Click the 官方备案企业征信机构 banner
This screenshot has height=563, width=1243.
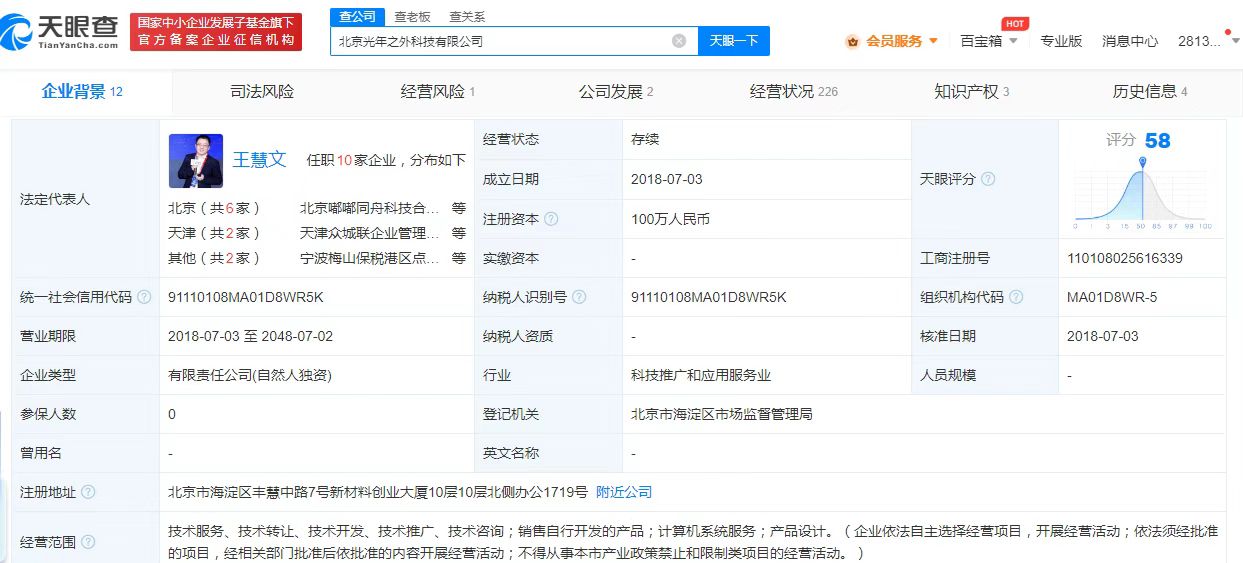click(x=216, y=32)
